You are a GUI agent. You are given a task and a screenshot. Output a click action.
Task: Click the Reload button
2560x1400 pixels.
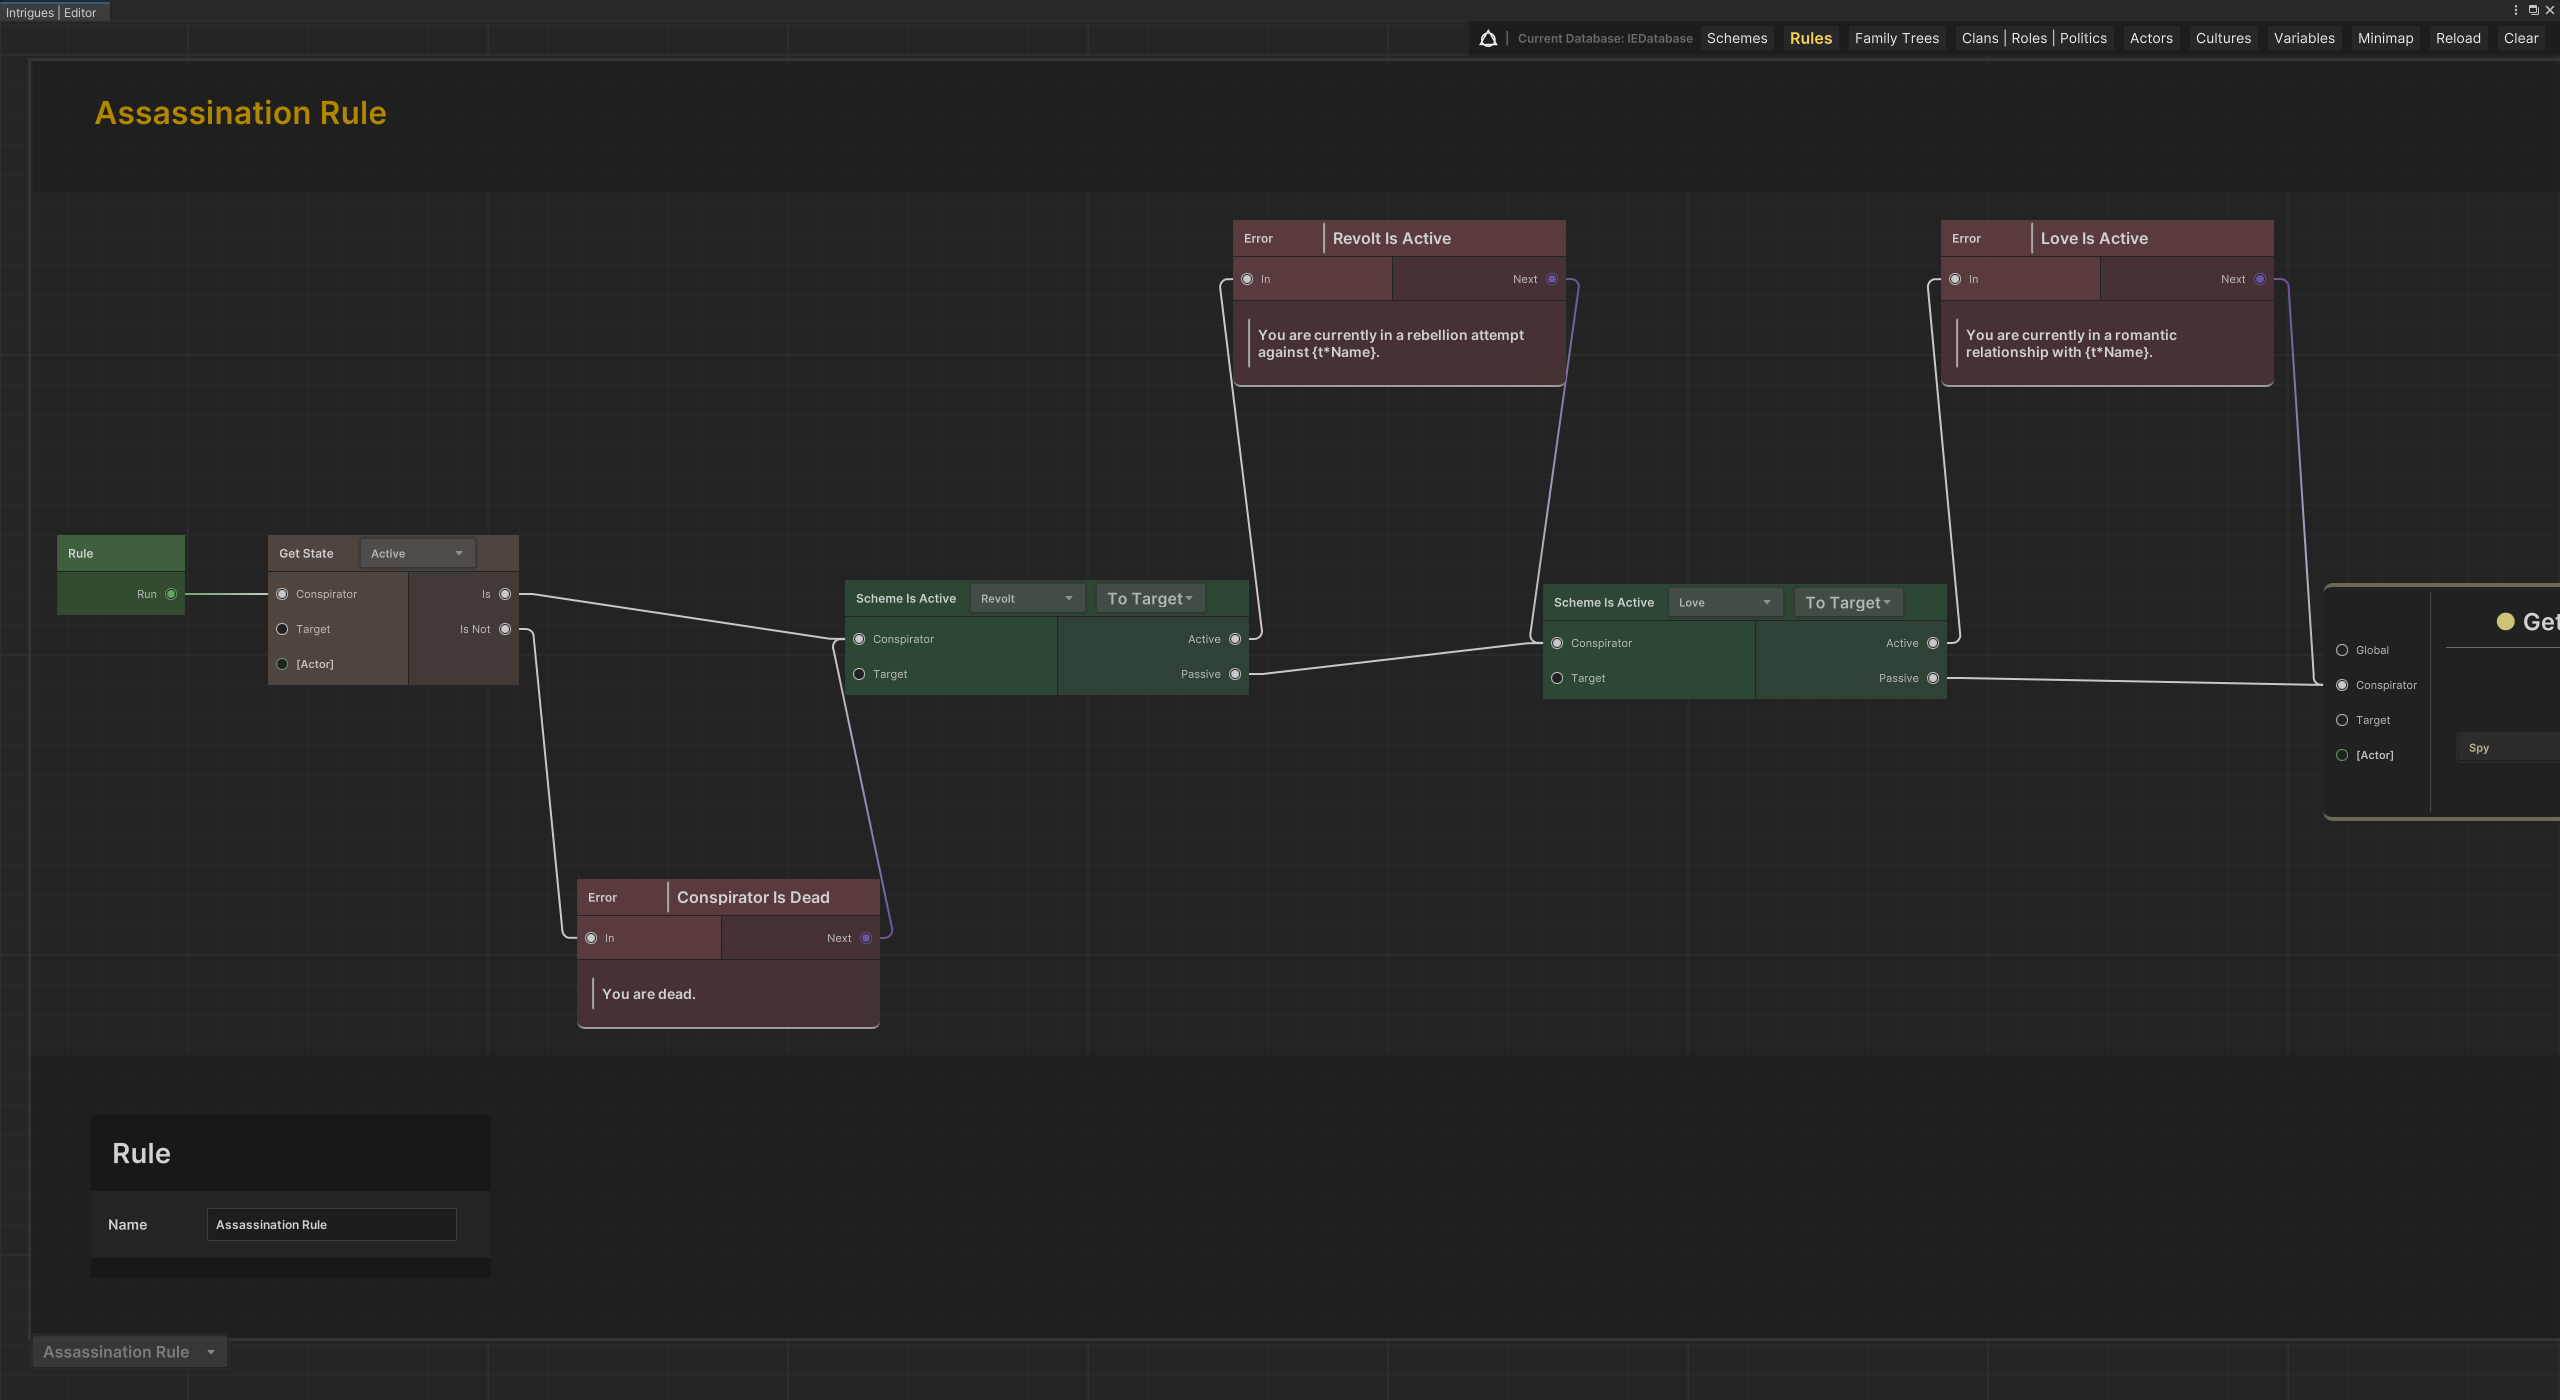click(x=2458, y=38)
